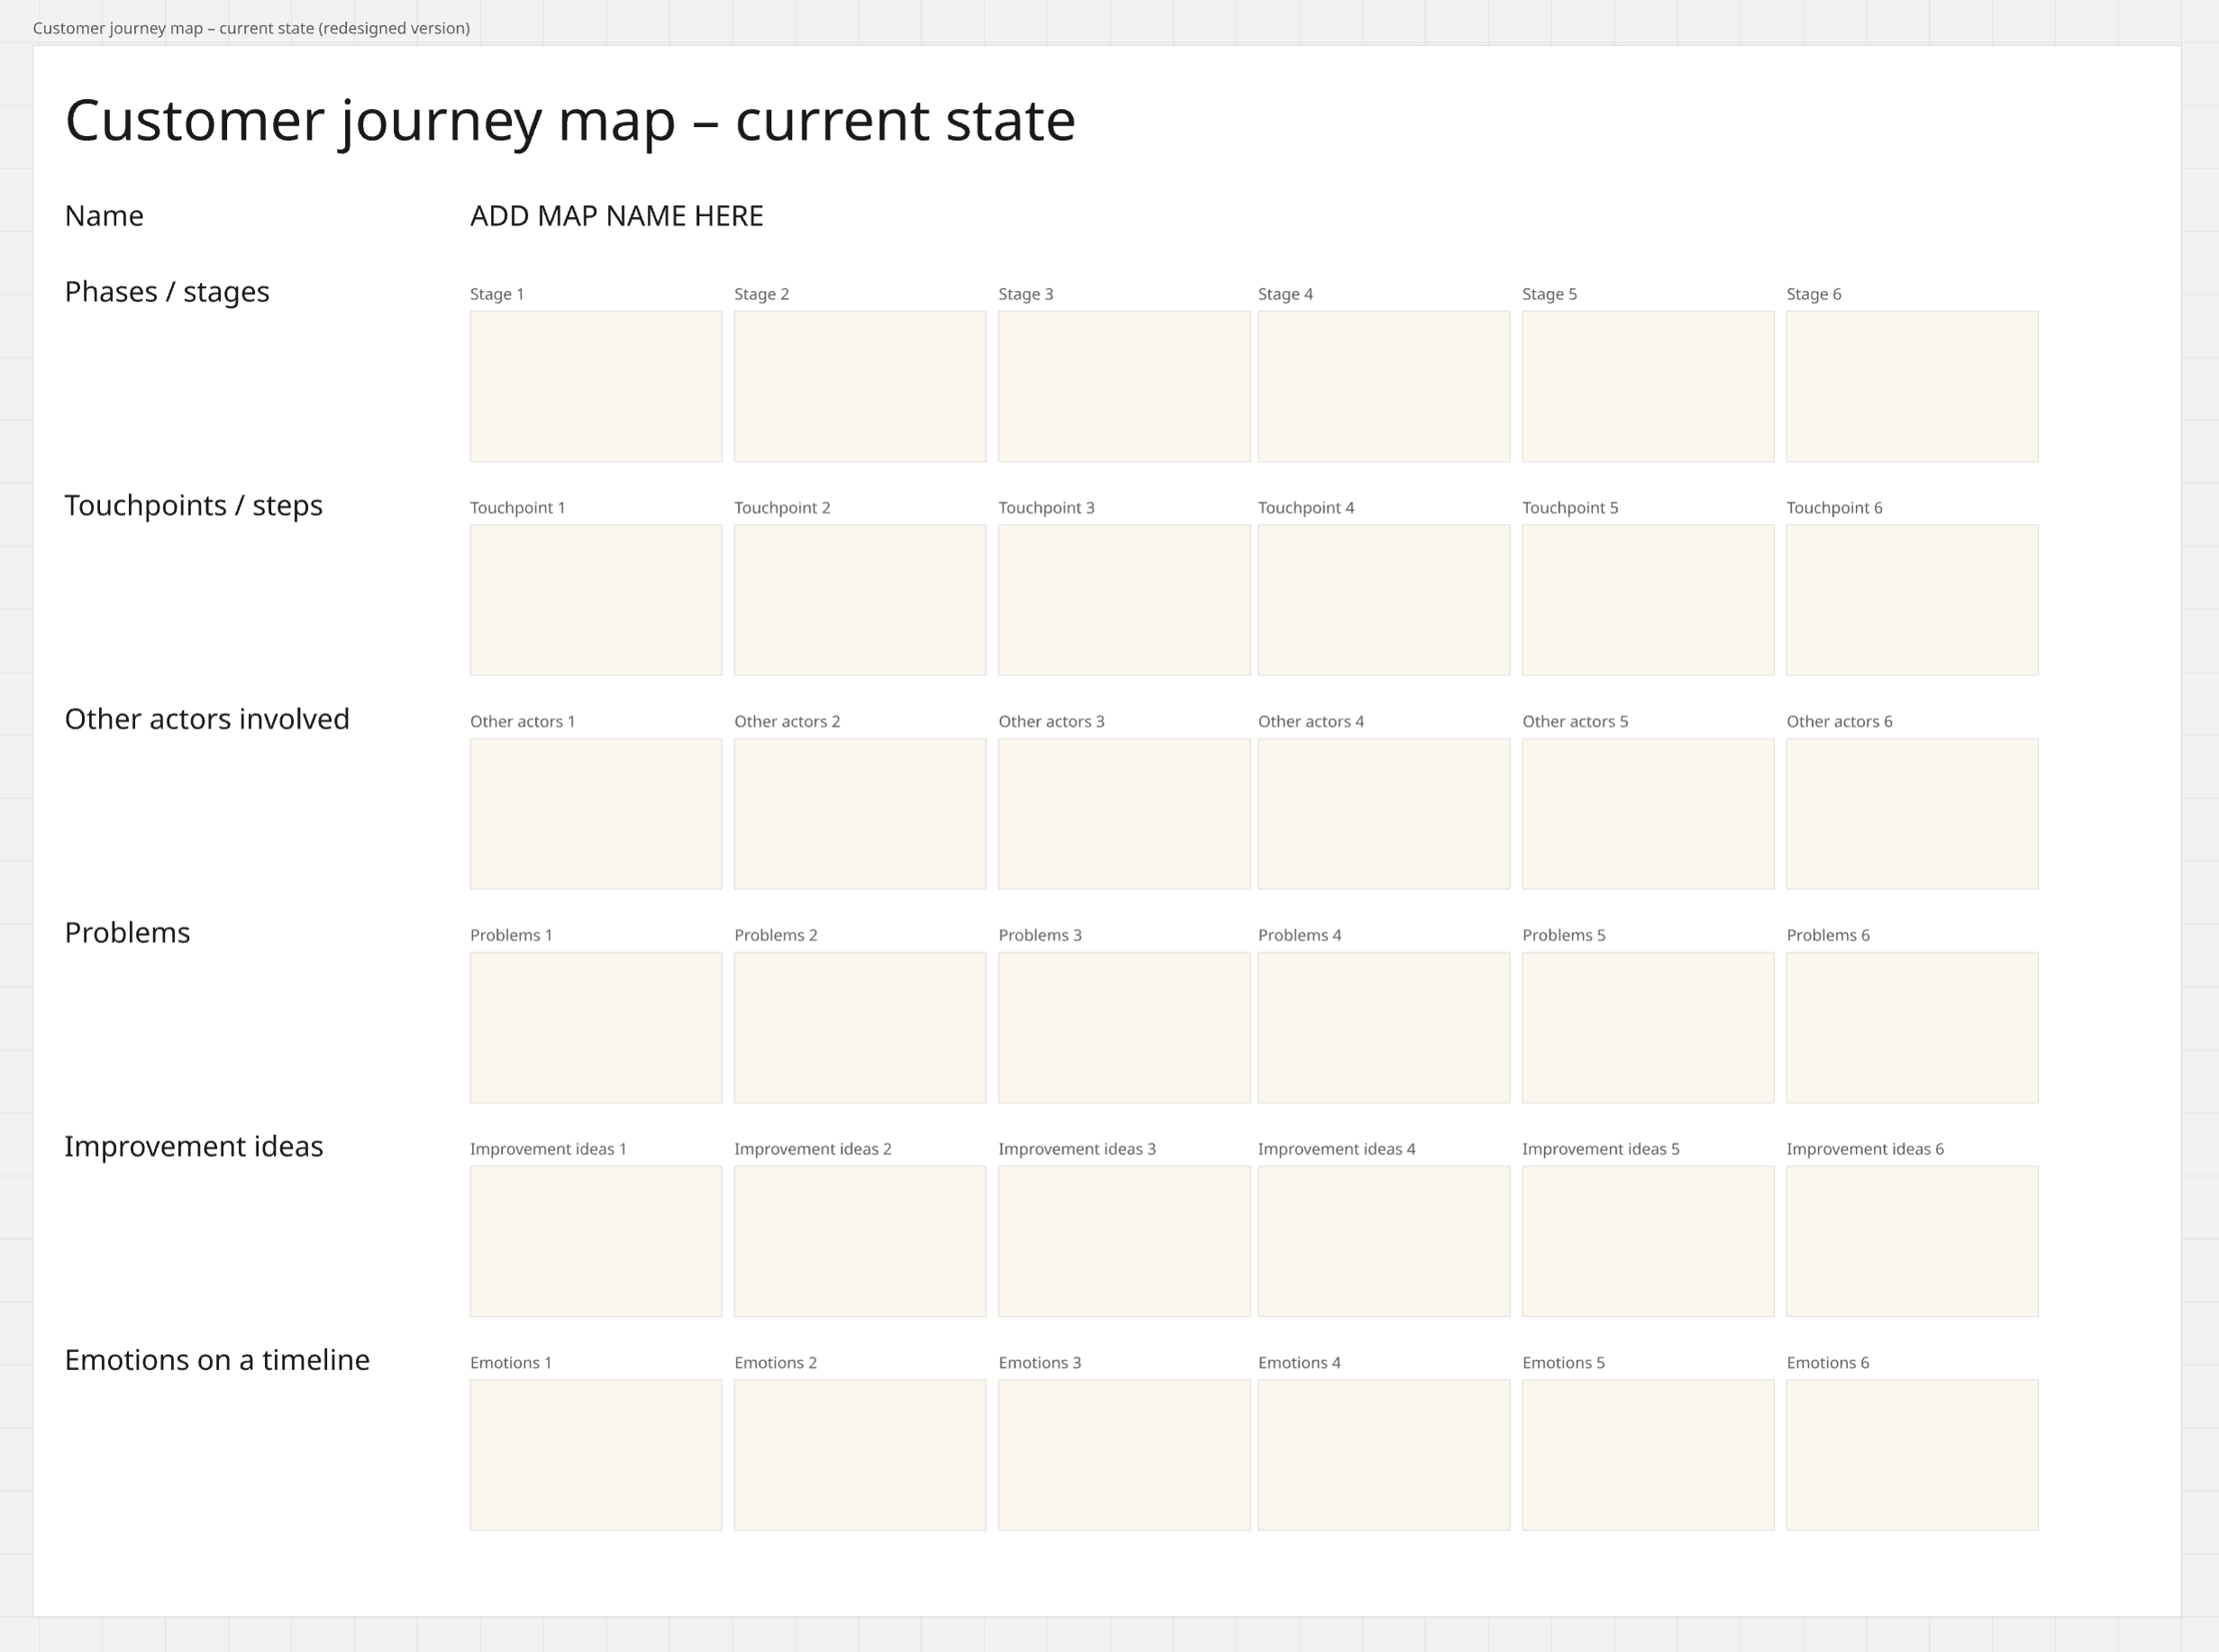Viewport: 2219px width, 1652px height.
Task: Select the 'Customer journey map – current state' heading
Action: click(x=570, y=121)
